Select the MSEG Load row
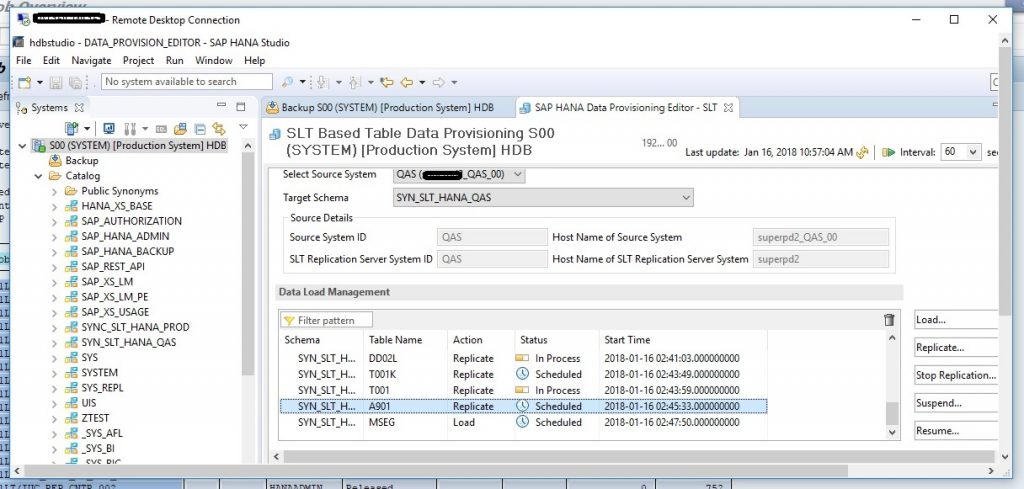 click(x=522, y=422)
